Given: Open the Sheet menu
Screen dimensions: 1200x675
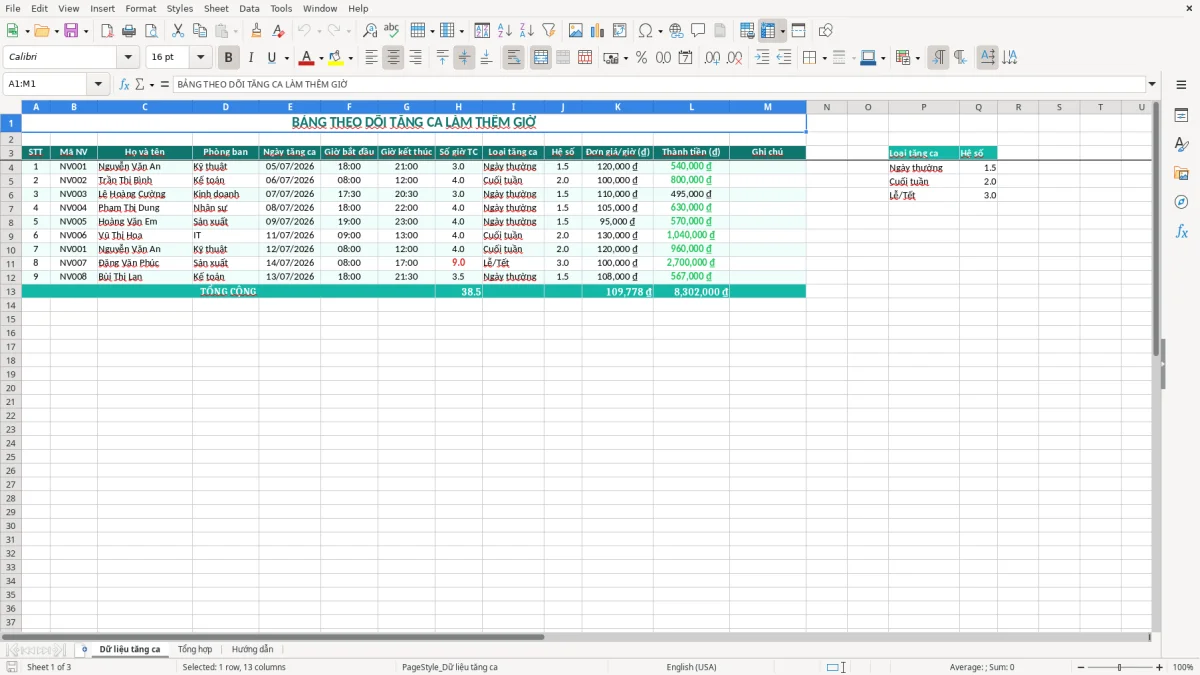Looking at the screenshot, I should 216,8.
